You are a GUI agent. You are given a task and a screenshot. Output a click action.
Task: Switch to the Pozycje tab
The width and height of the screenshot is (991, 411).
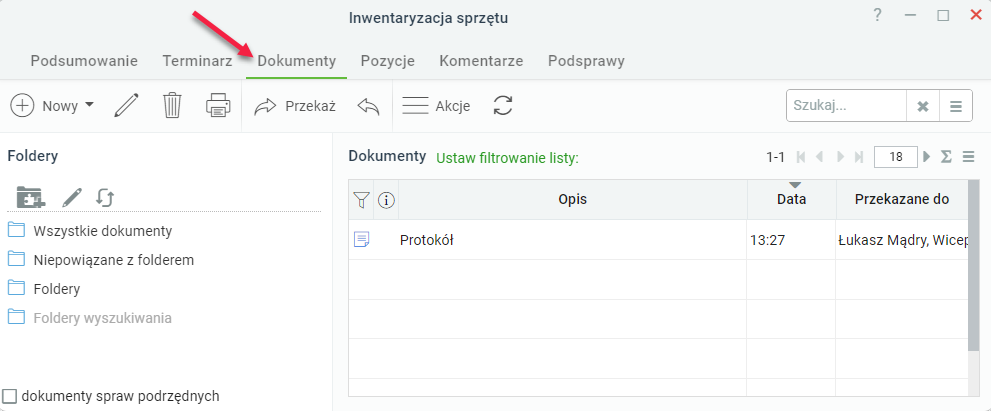[387, 61]
